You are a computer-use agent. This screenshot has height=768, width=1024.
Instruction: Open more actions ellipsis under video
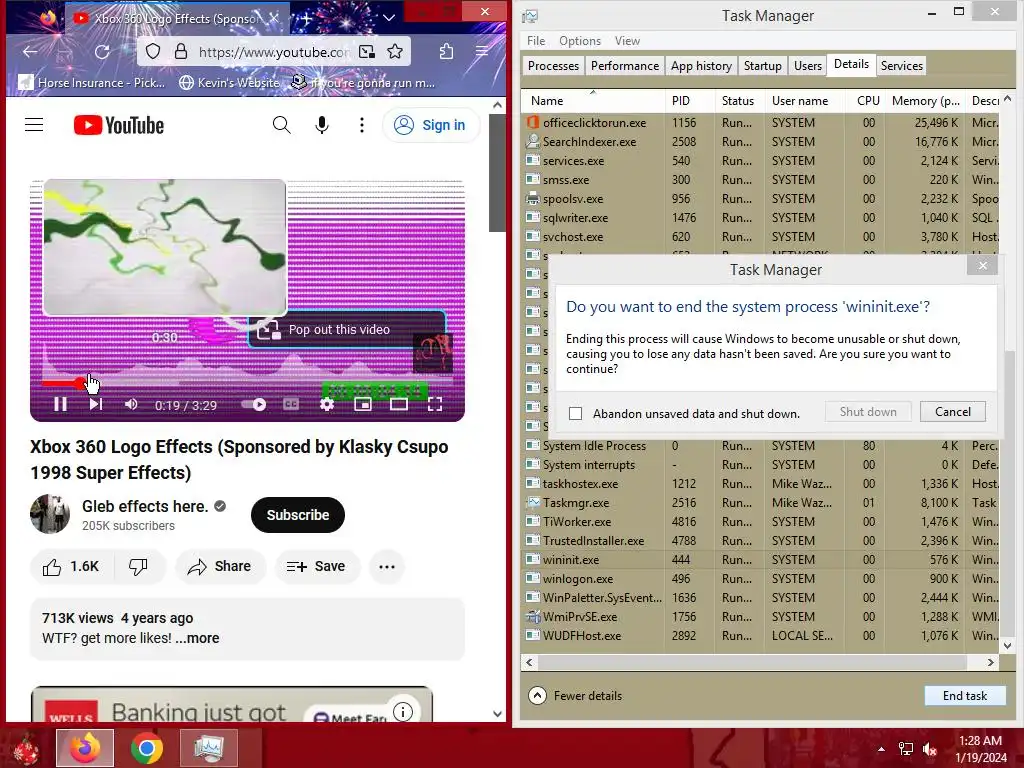(387, 567)
